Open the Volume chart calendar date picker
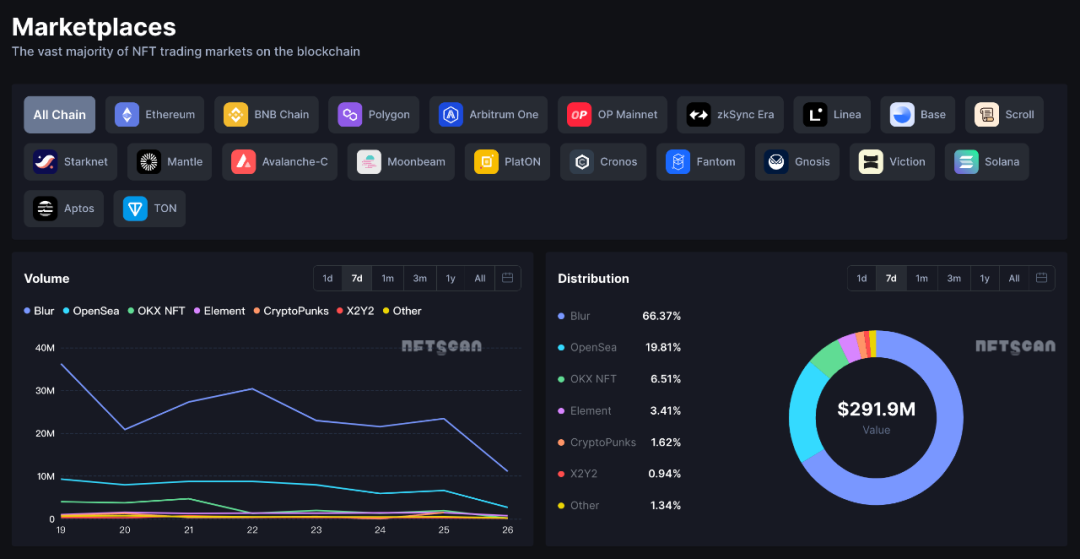This screenshot has height=559, width=1080. click(x=508, y=278)
